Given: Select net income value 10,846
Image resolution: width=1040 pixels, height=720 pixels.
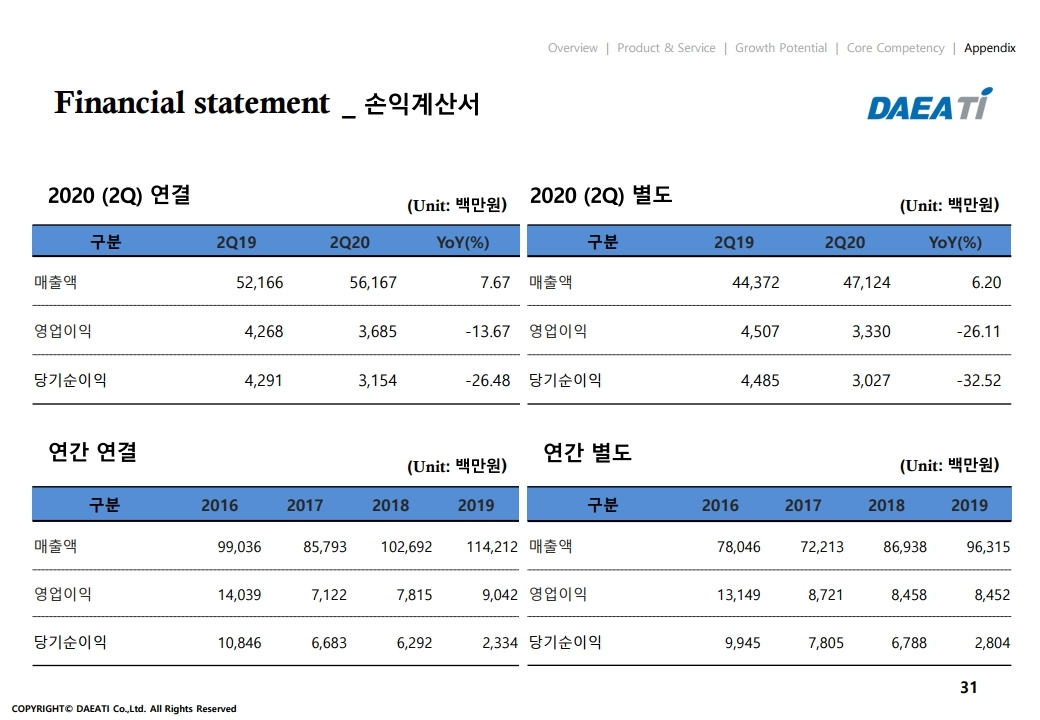Looking at the screenshot, I should (x=239, y=643).
